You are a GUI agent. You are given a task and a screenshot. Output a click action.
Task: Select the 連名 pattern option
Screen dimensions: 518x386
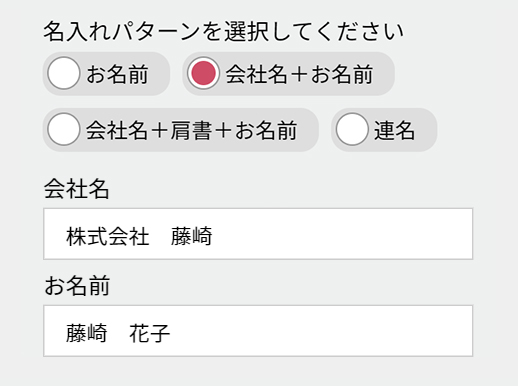(384, 130)
